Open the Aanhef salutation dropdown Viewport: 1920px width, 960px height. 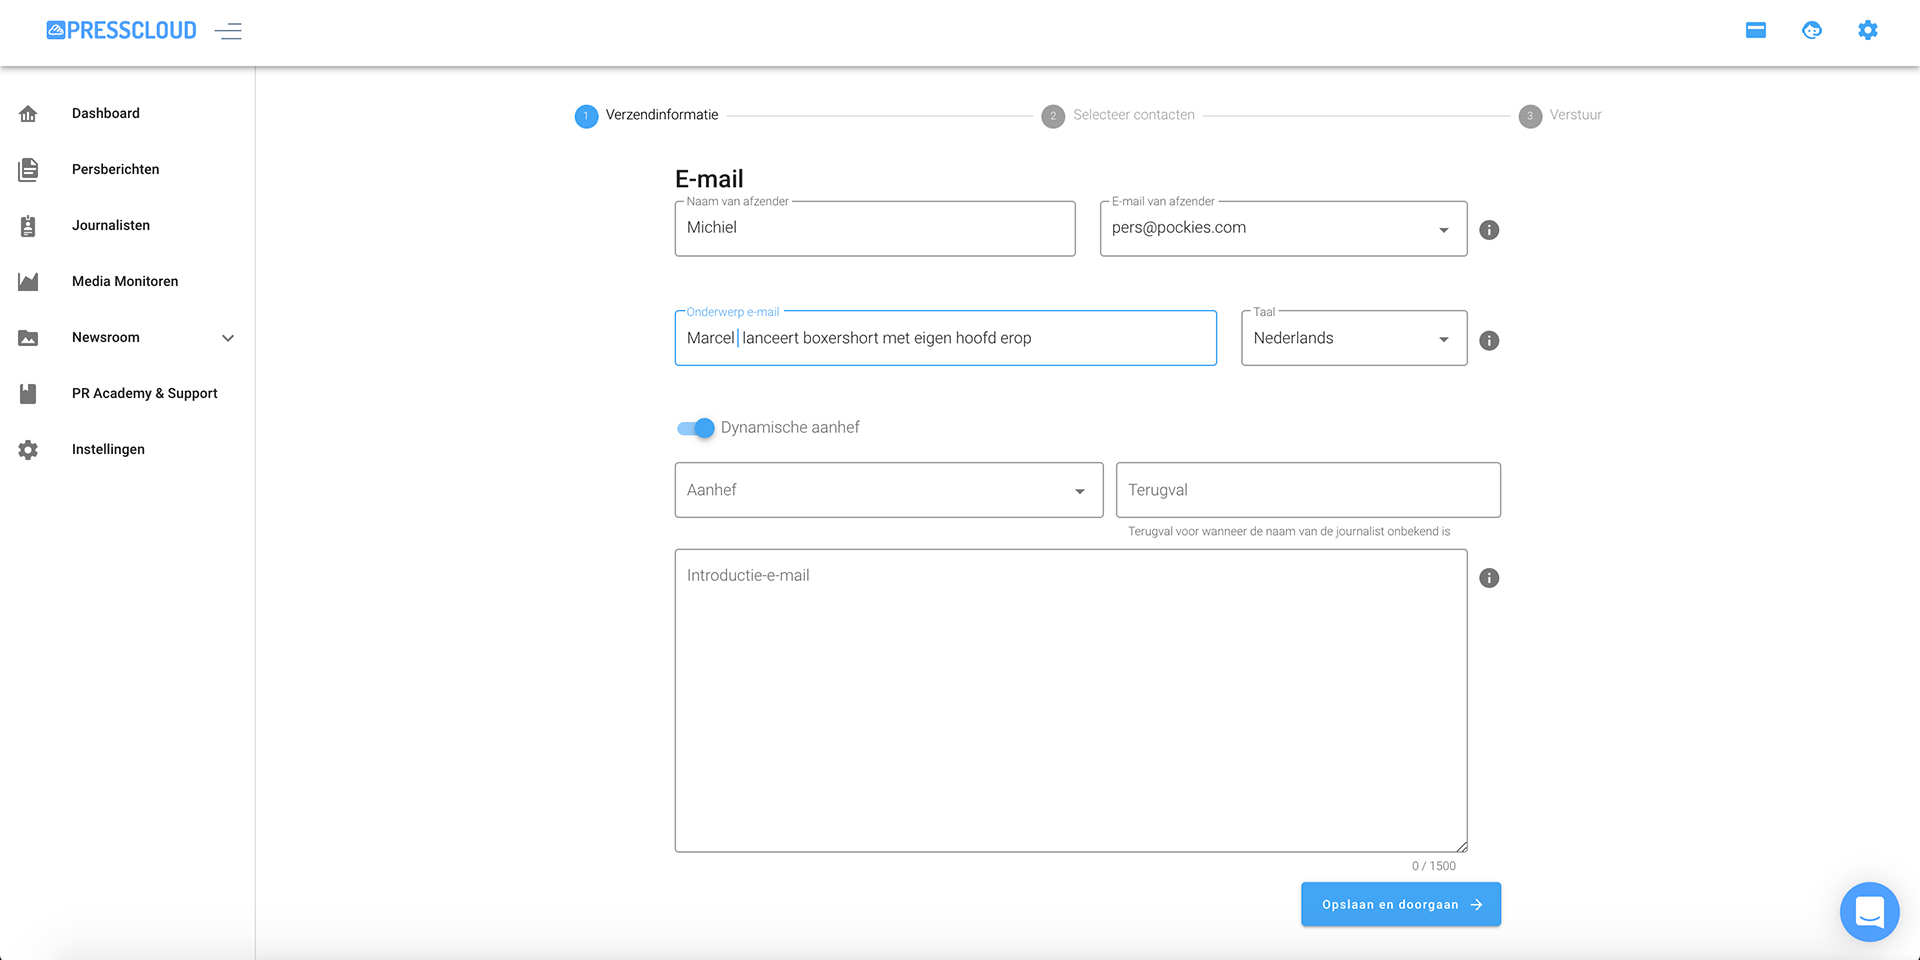point(888,490)
